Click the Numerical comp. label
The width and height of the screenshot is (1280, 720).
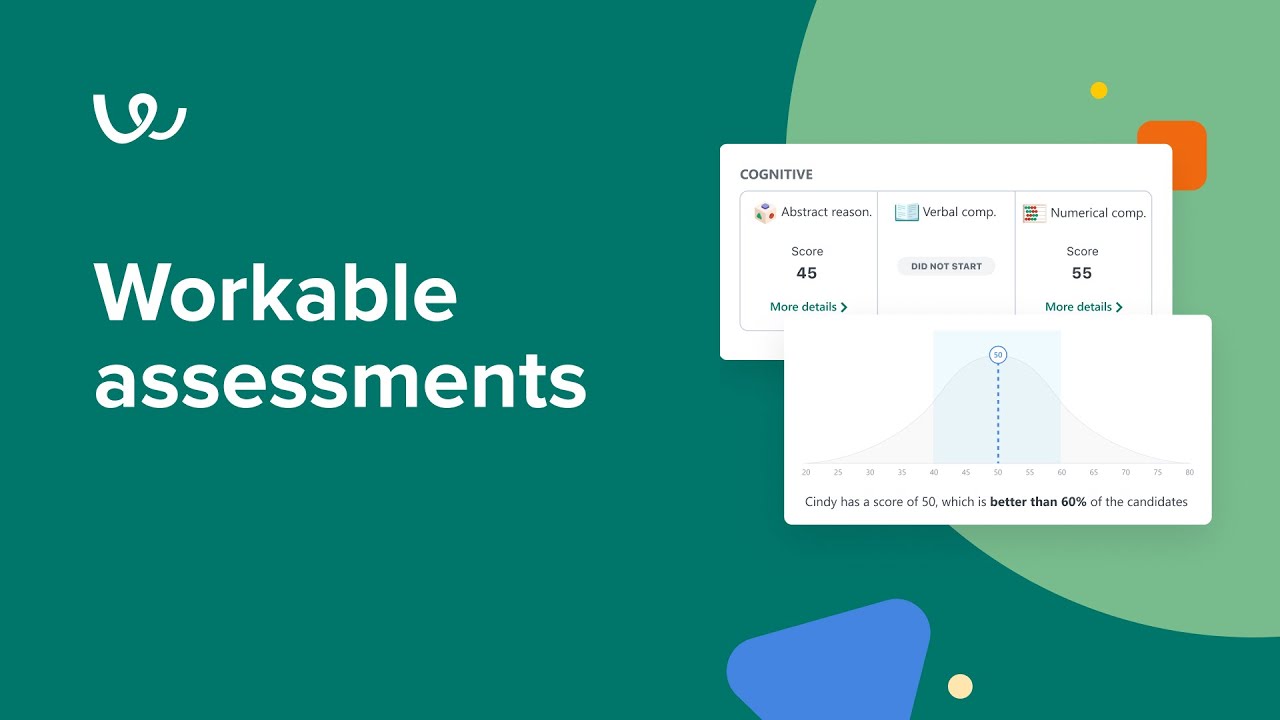coord(1098,213)
